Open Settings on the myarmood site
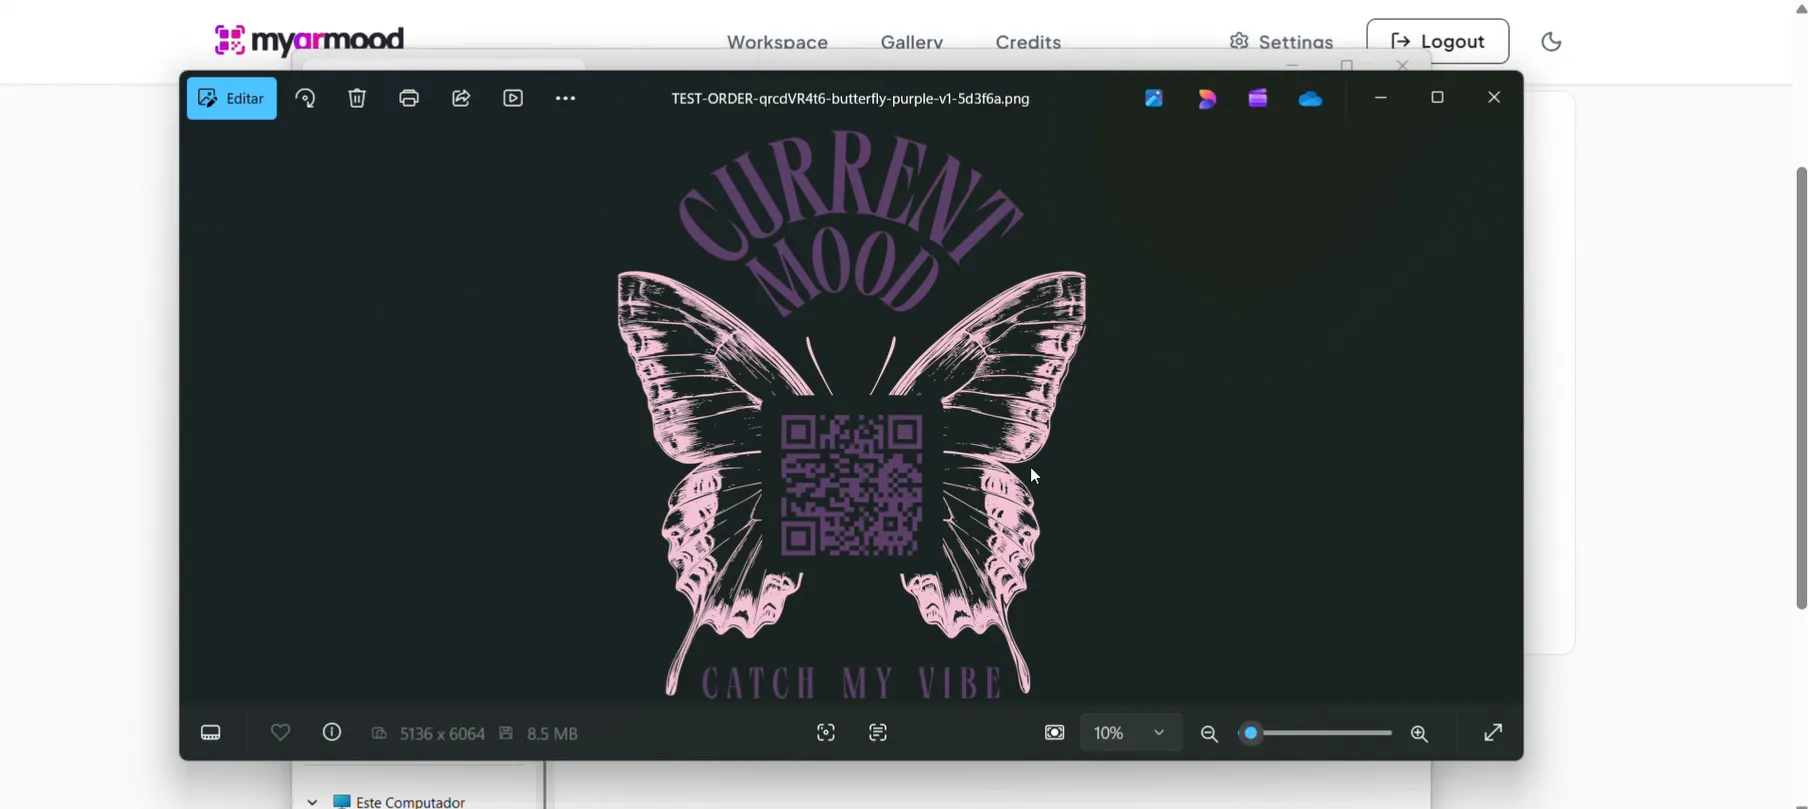Image resolution: width=1808 pixels, height=809 pixels. tap(1282, 42)
